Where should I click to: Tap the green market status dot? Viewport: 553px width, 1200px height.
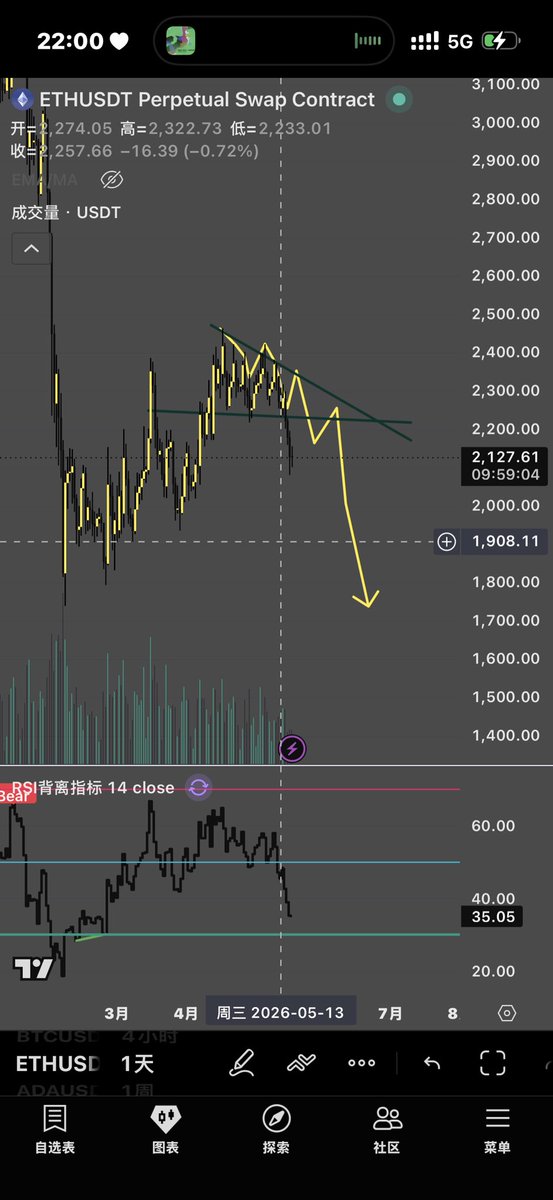point(399,99)
